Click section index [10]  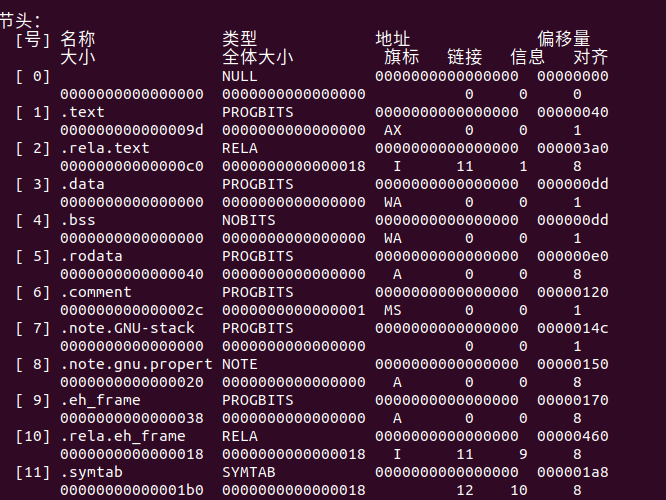click(x=33, y=436)
